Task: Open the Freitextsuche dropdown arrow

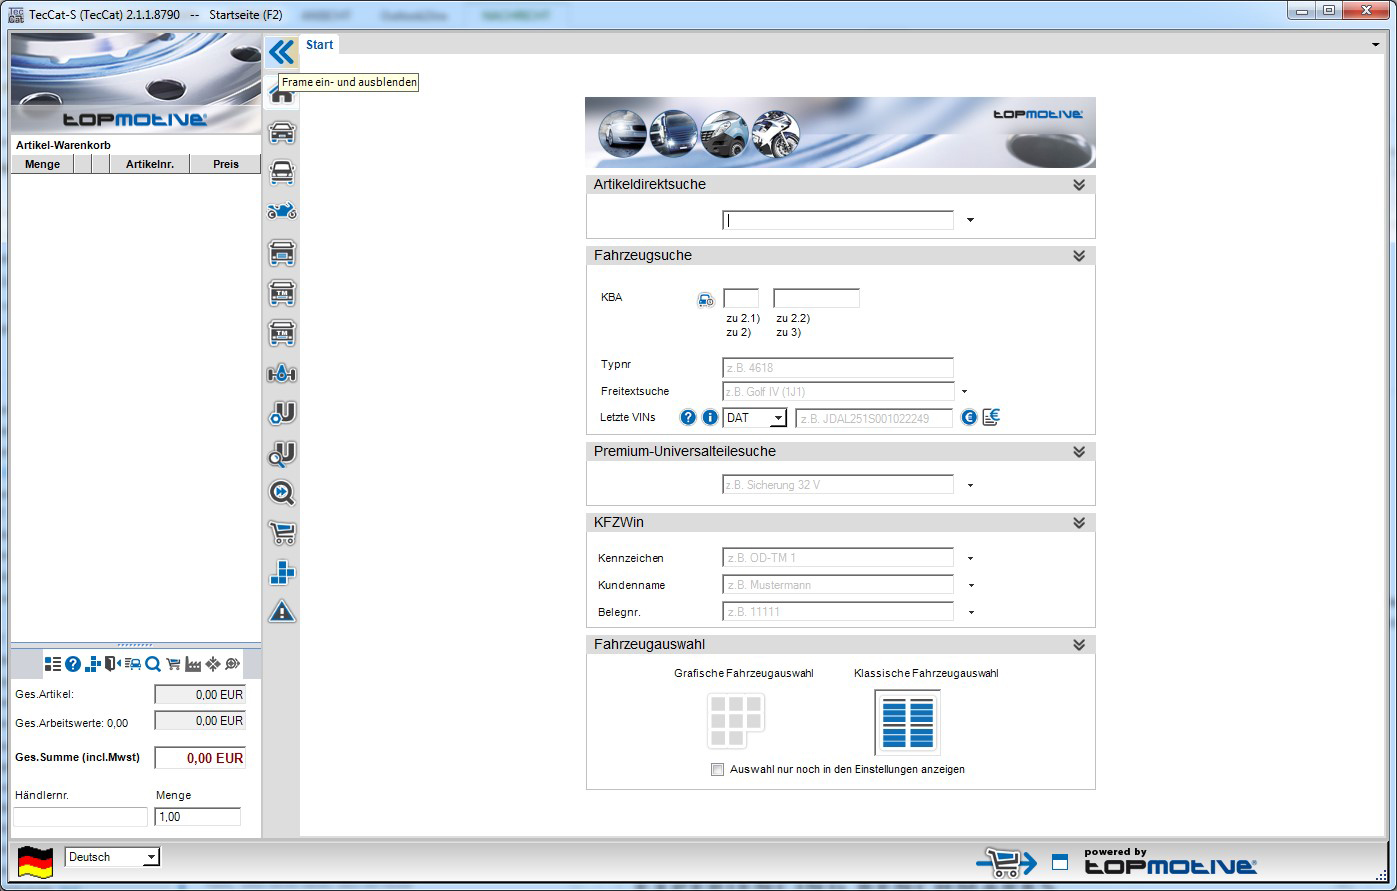Action: (965, 392)
